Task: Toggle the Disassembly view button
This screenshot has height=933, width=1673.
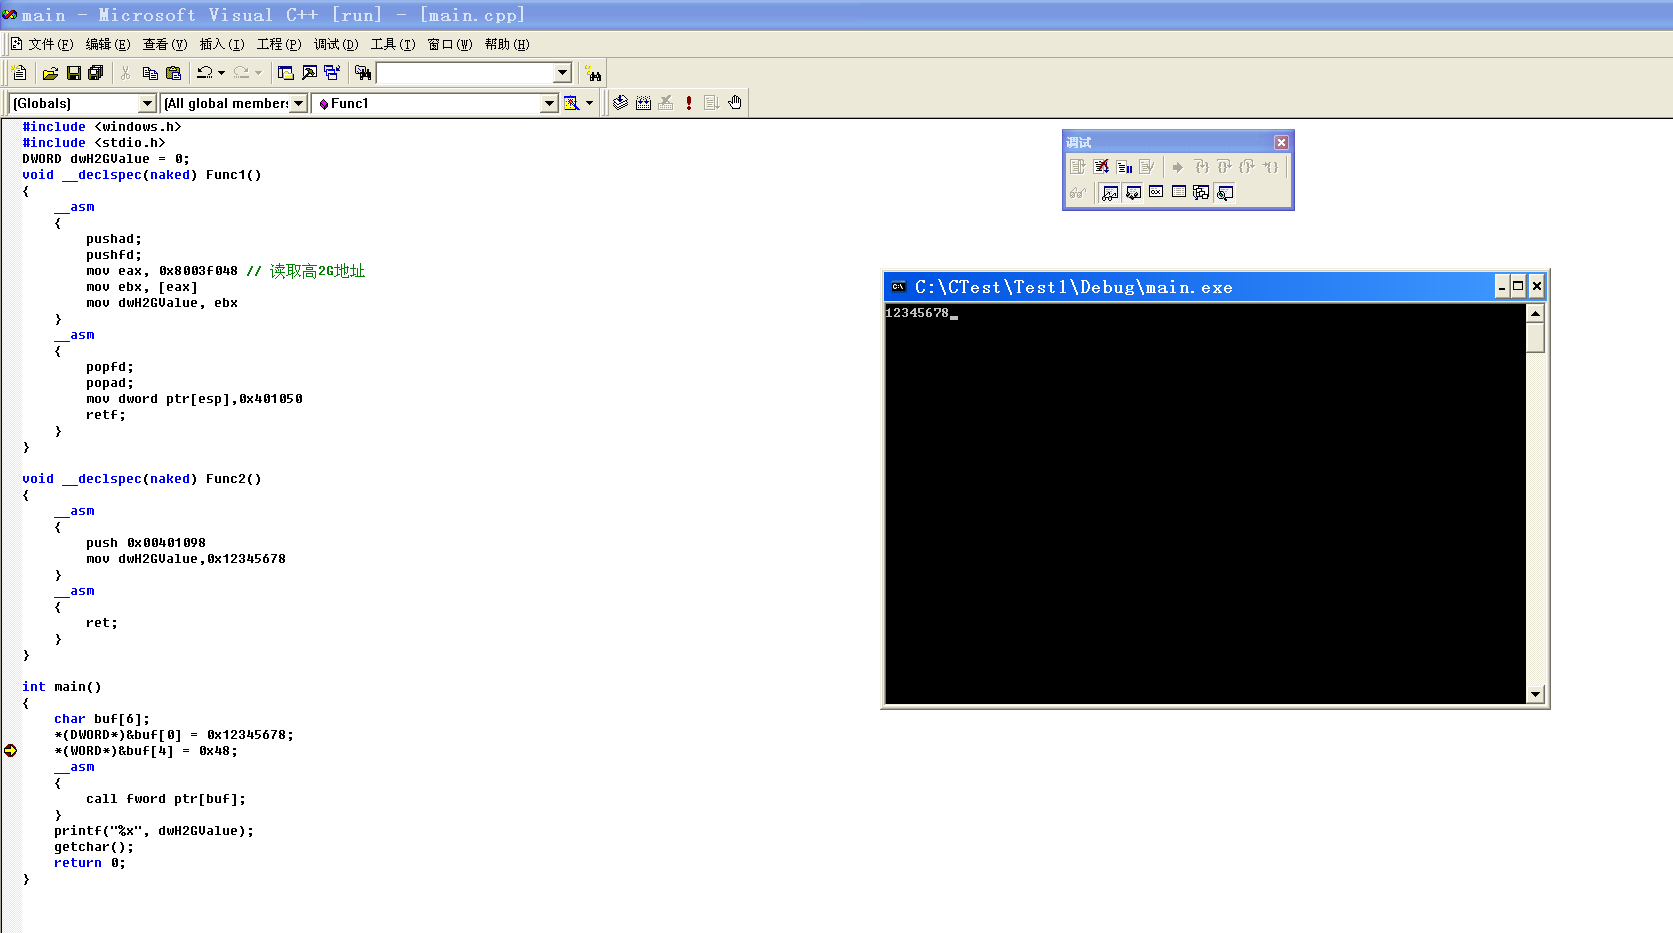Action: (x=1225, y=193)
